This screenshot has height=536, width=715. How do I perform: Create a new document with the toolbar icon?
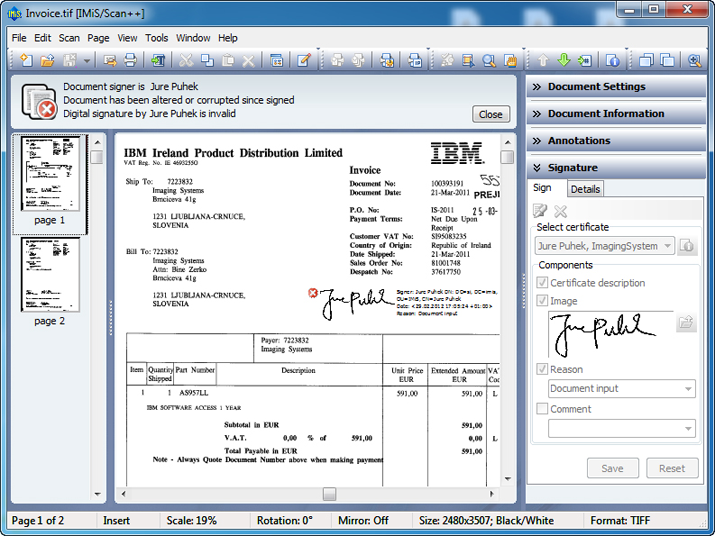tap(26, 60)
